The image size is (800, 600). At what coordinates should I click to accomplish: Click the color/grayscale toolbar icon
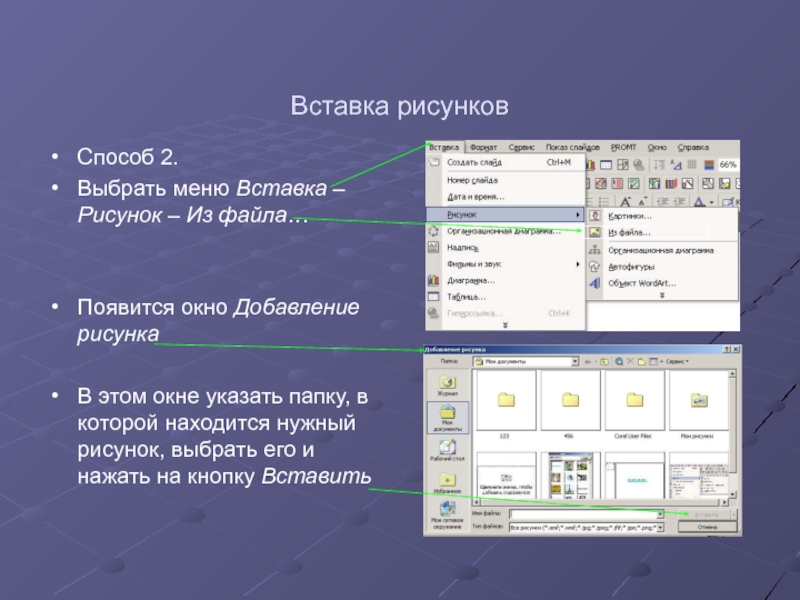(709, 165)
